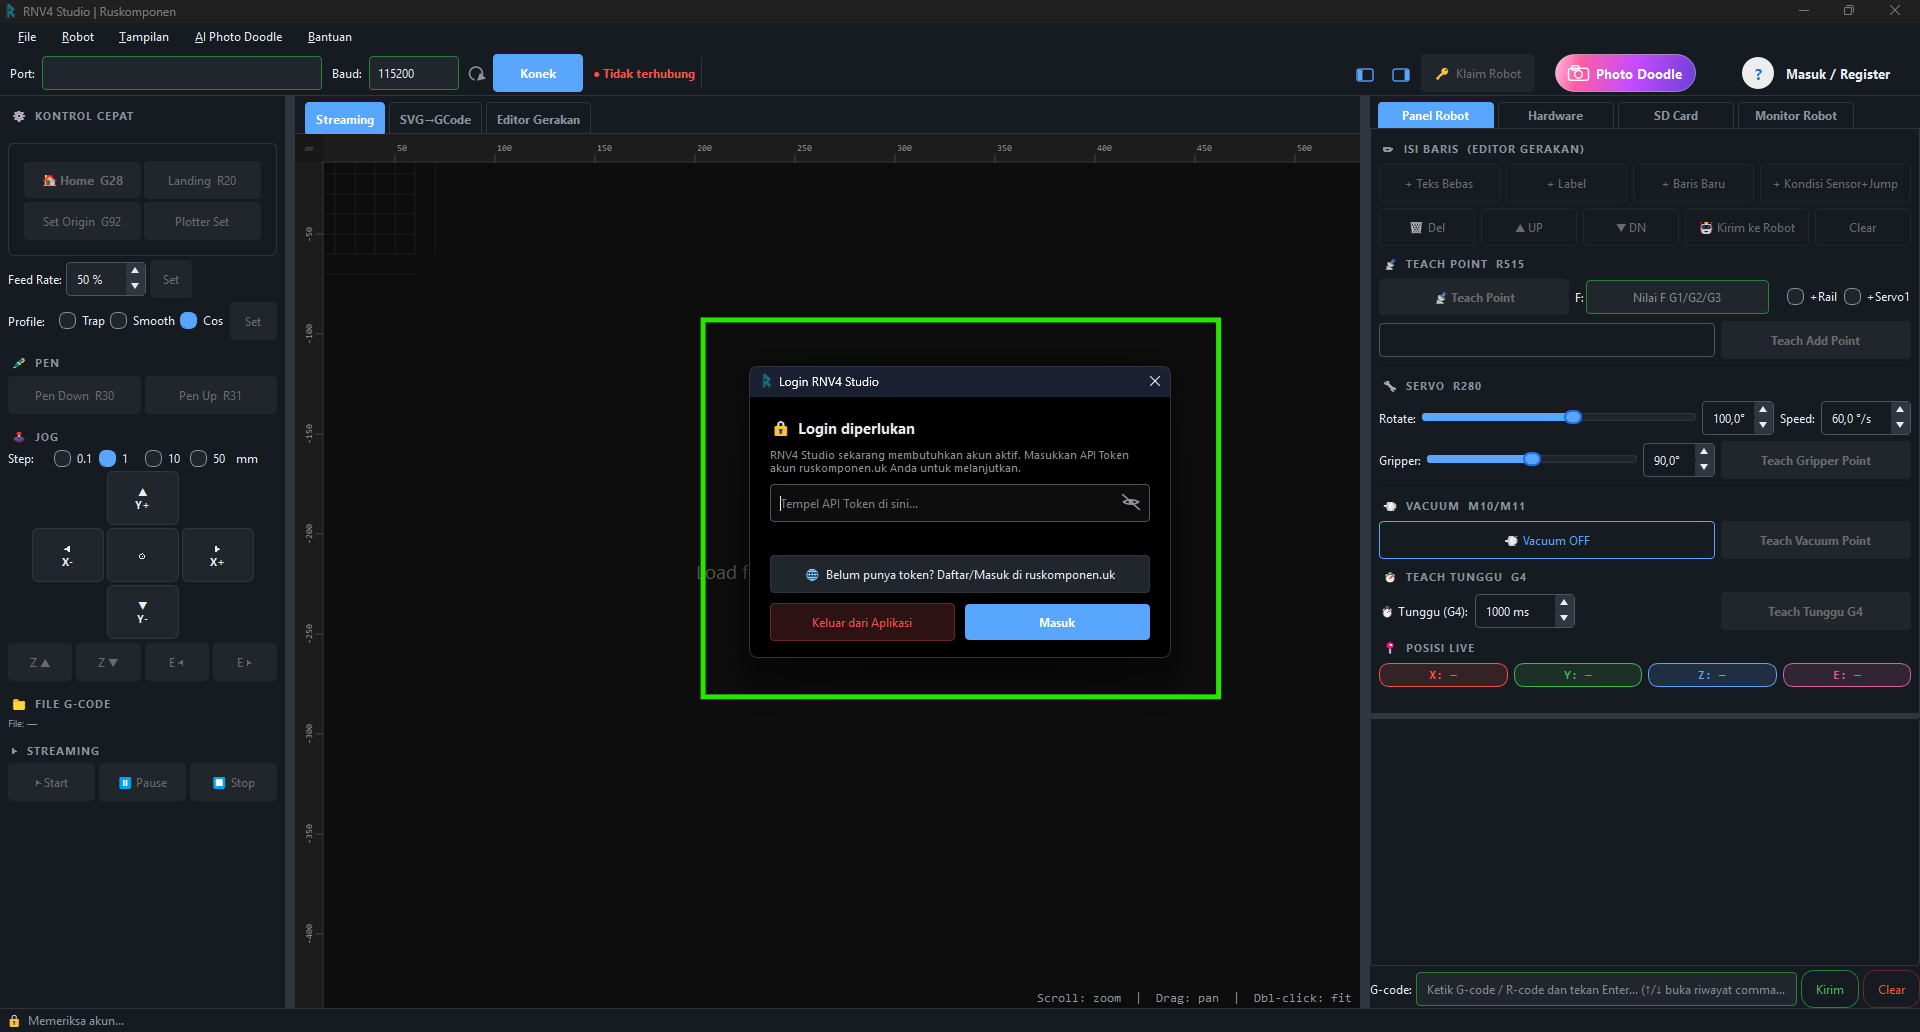Start streaming with Start button
Image resolution: width=1920 pixels, height=1032 pixels.
click(x=51, y=783)
